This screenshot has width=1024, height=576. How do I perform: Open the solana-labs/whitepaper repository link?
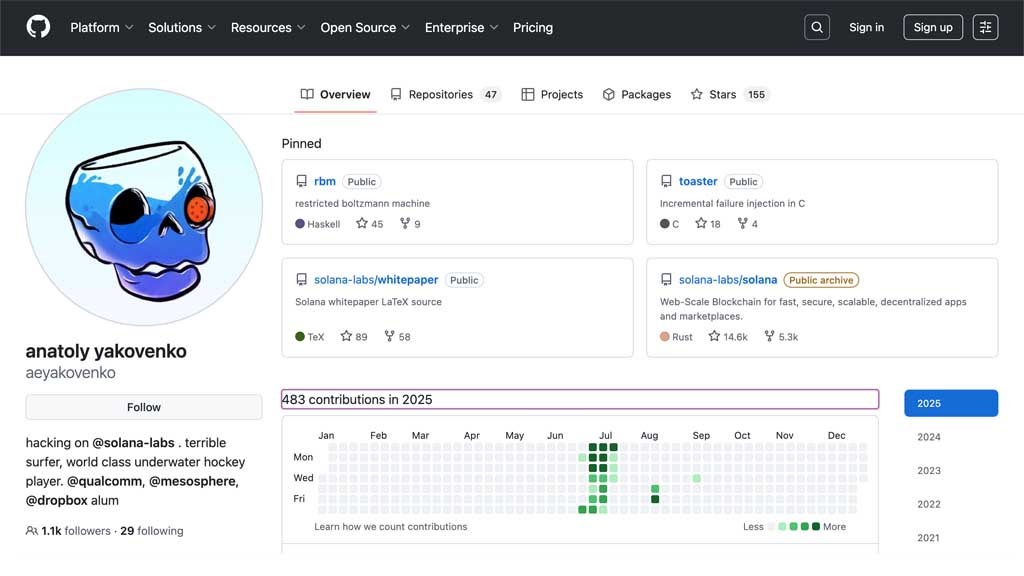[x=376, y=280]
